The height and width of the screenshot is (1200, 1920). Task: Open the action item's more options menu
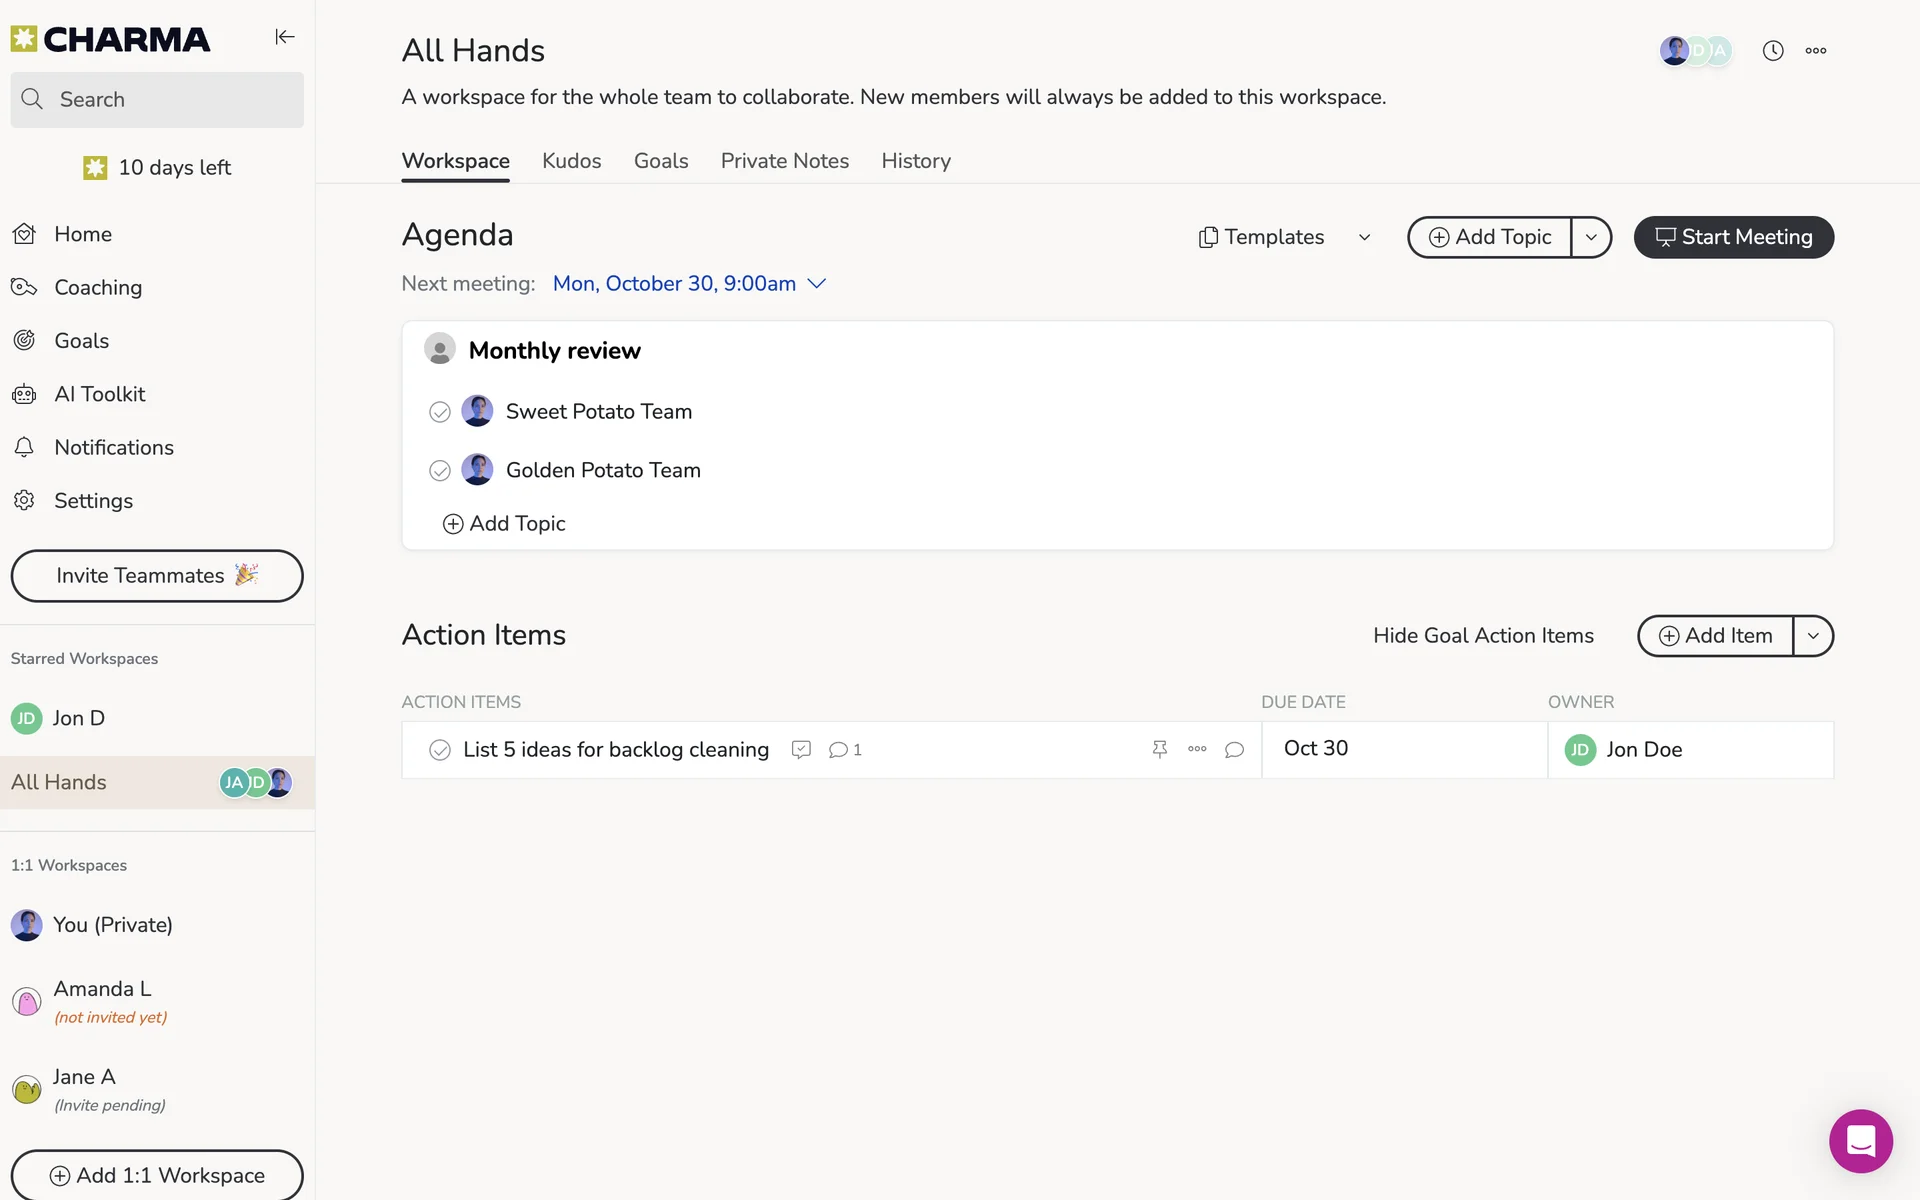coord(1197,749)
